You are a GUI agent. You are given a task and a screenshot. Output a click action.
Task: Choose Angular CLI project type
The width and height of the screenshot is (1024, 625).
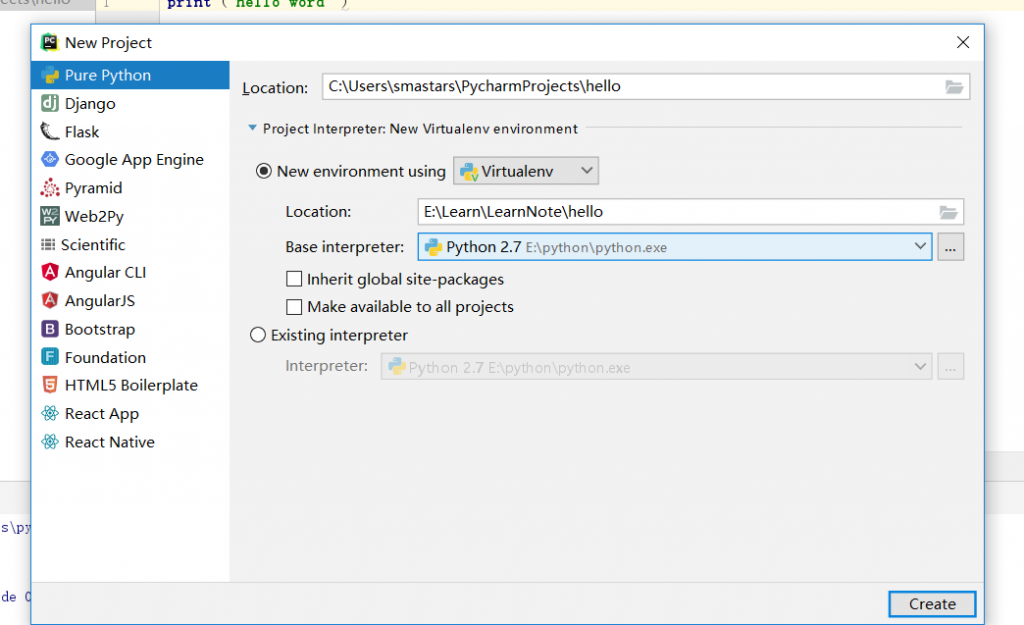(x=130, y=272)
